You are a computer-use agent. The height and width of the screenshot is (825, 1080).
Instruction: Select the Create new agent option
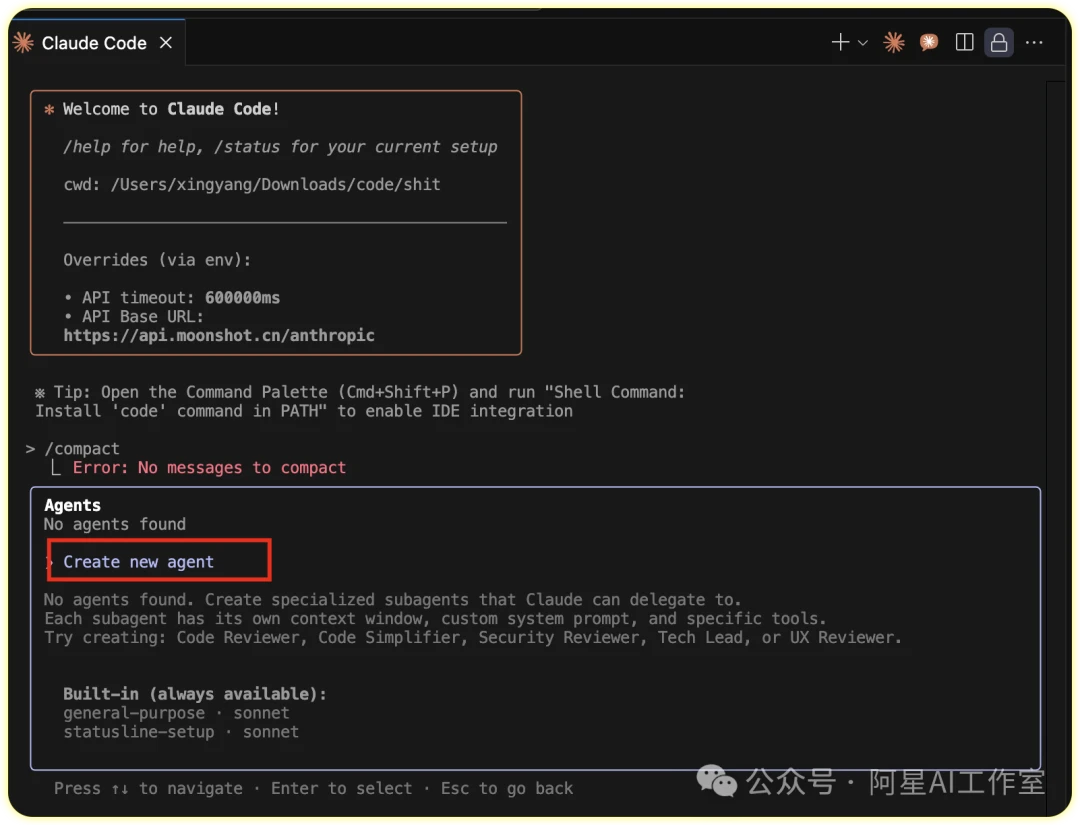pos(138,562)
